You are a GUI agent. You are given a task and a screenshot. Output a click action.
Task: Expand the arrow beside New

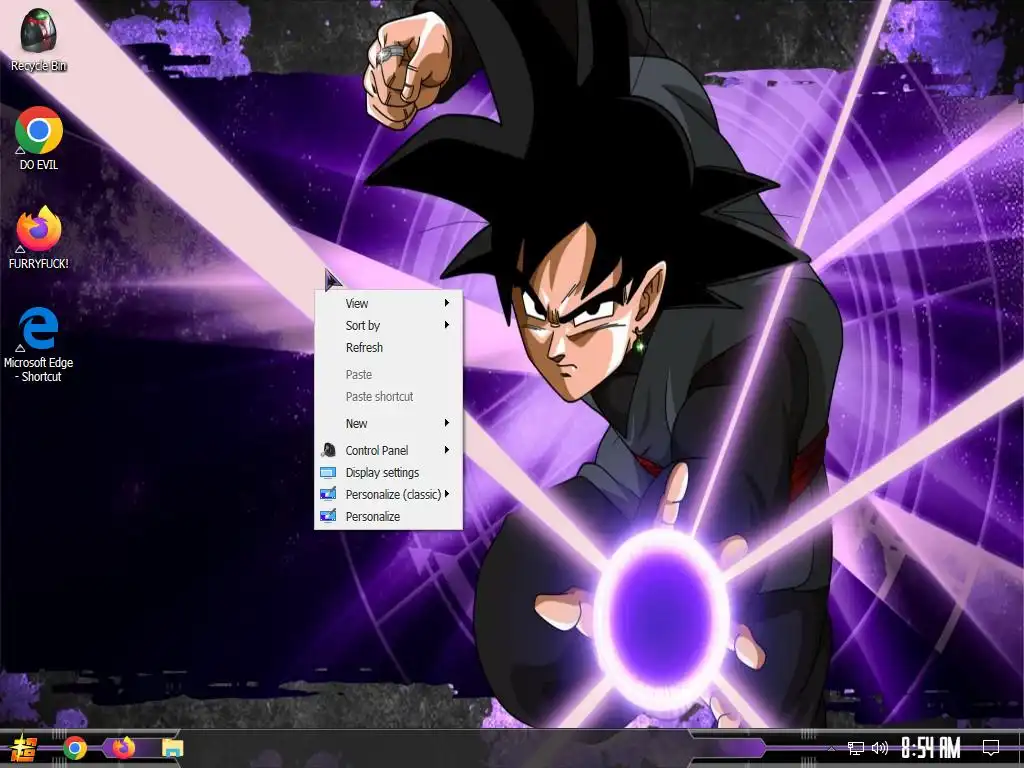coord(447,423)
